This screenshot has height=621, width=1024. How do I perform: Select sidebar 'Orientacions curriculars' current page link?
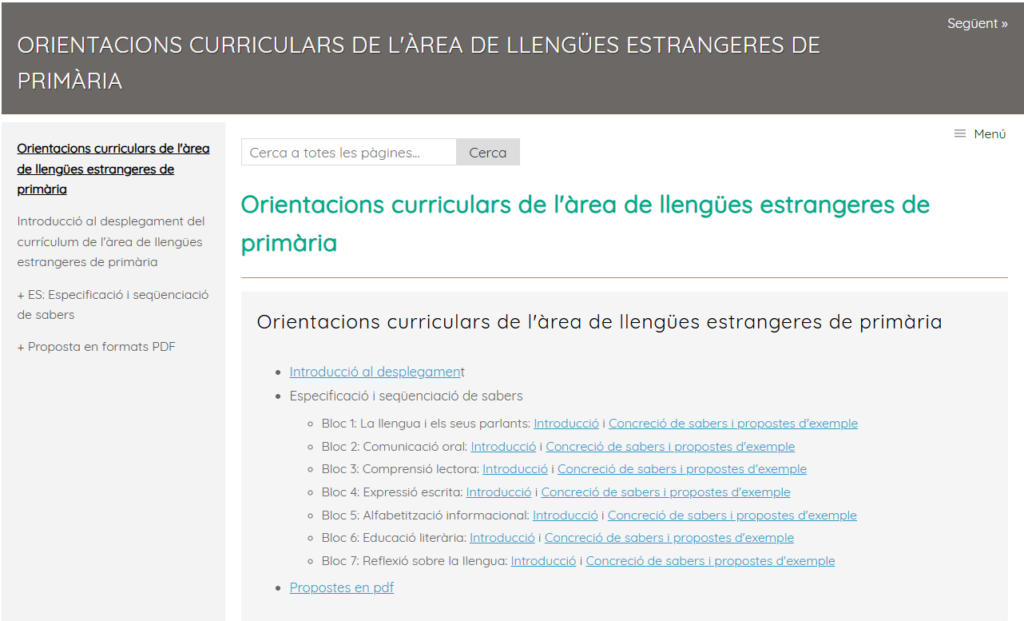click(113, 168)
